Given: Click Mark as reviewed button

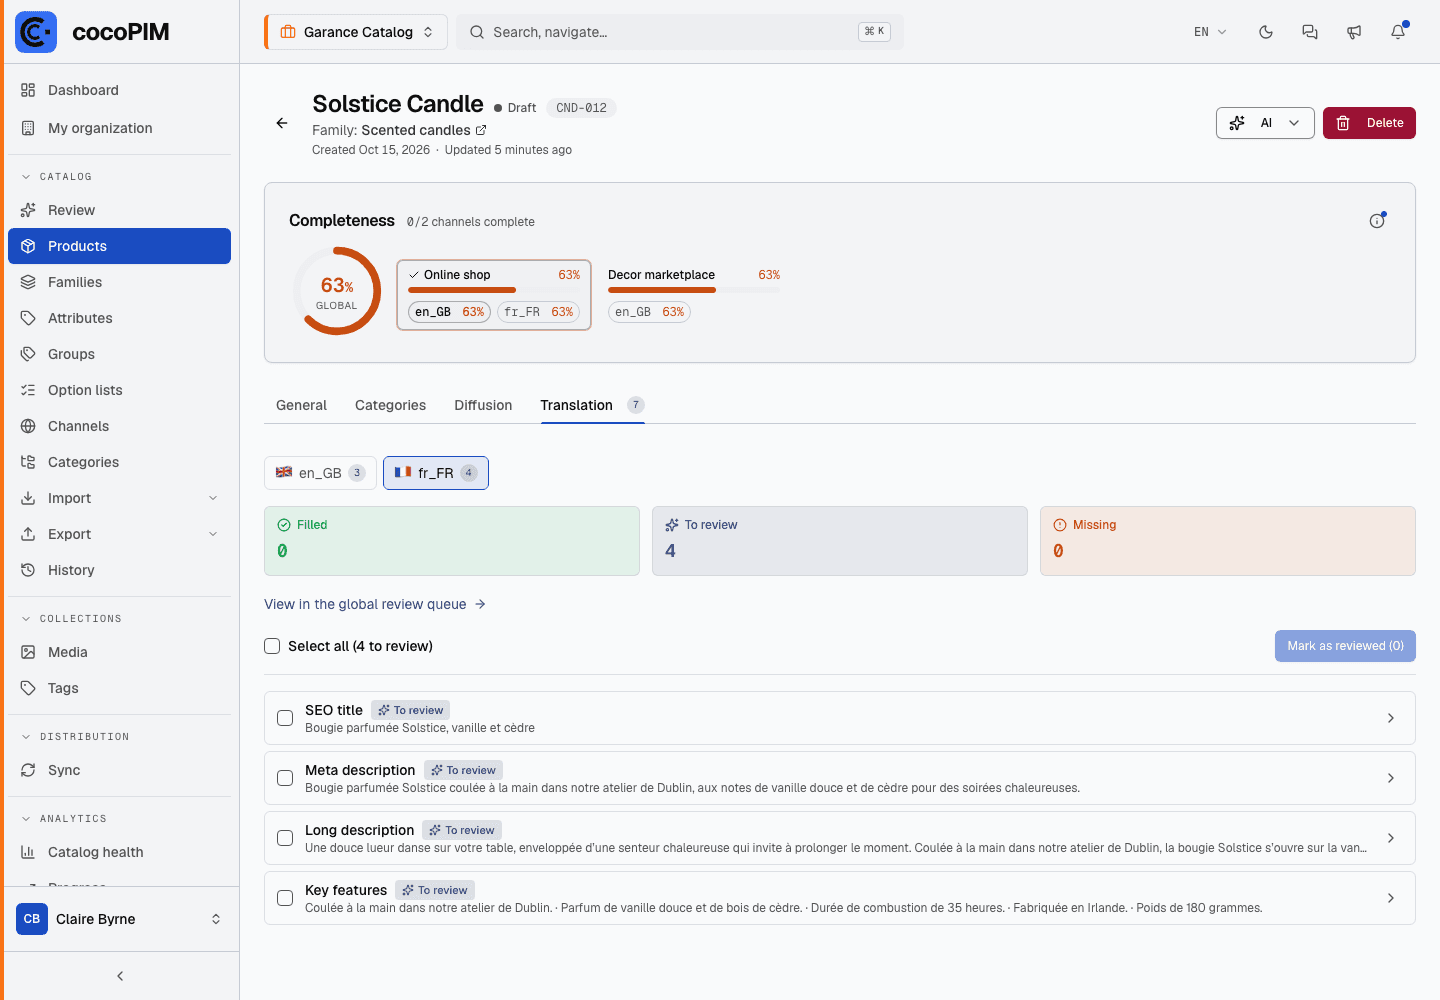Looking at the screenshot, I should click(1345, 646).
